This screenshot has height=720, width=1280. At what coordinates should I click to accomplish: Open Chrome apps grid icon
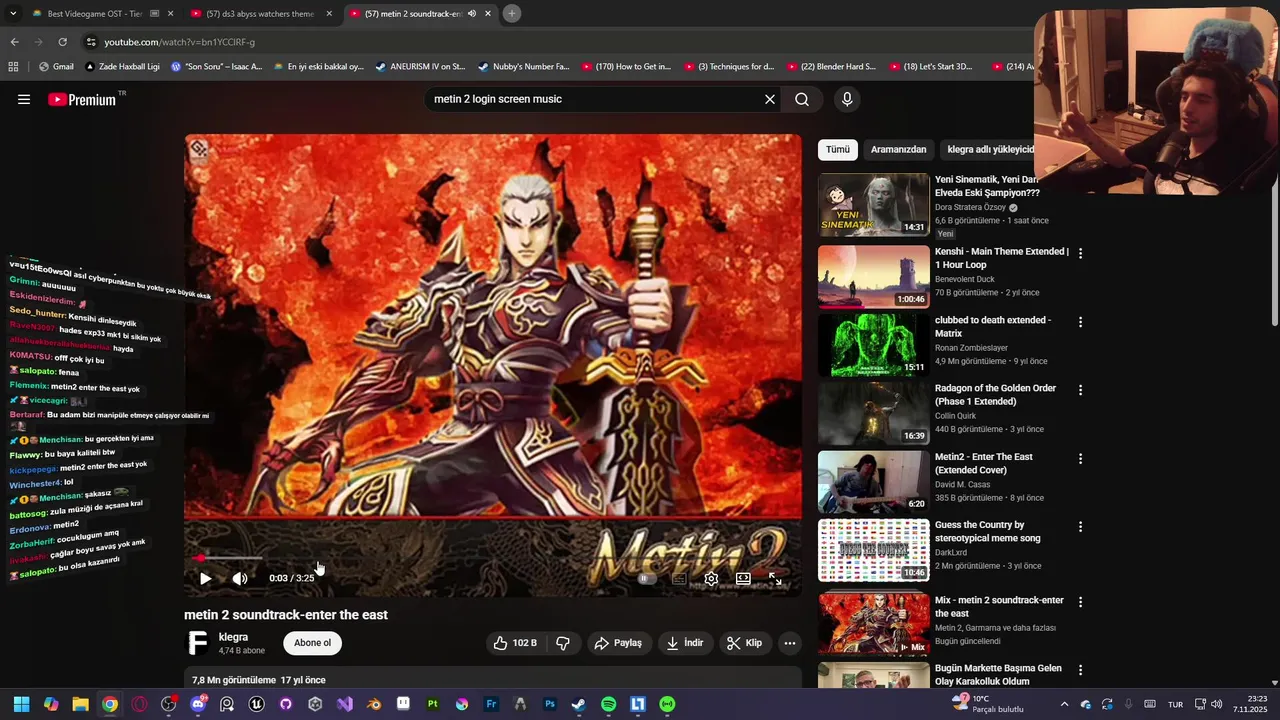pyautogui.click(x=13, y=67)
